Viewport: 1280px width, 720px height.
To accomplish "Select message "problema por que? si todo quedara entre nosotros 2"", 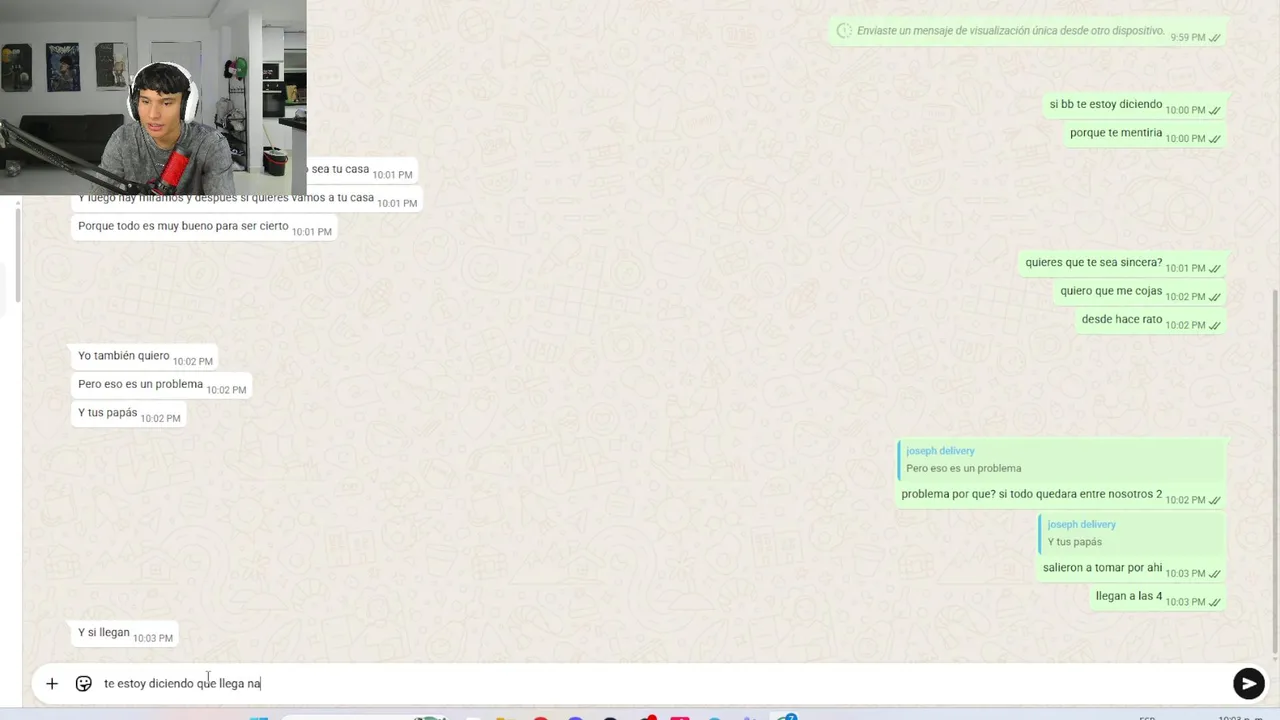I will [x=1031, y=494].
